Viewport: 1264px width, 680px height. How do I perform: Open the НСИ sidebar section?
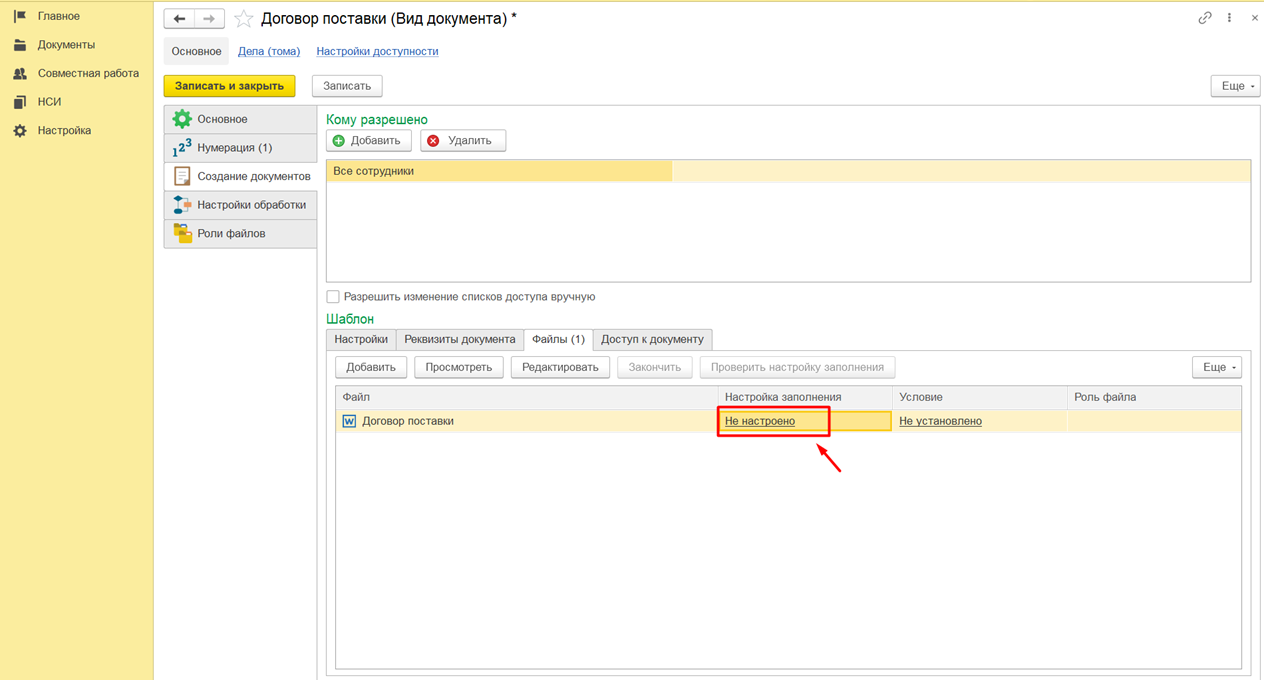[49, 102]
